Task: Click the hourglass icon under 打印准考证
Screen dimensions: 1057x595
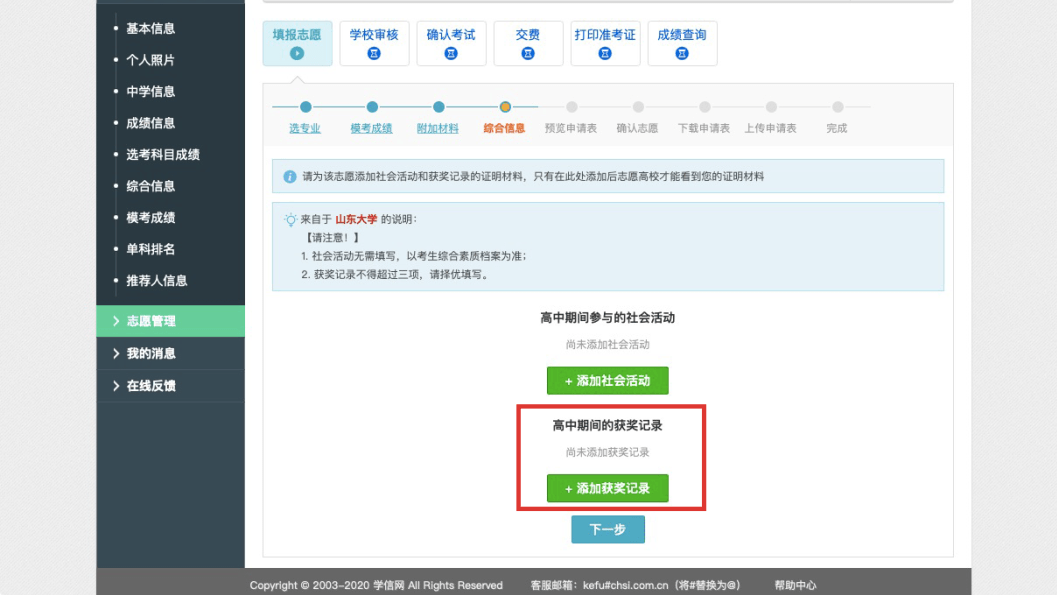Action: pyautogui.click(x=605, y=53)
